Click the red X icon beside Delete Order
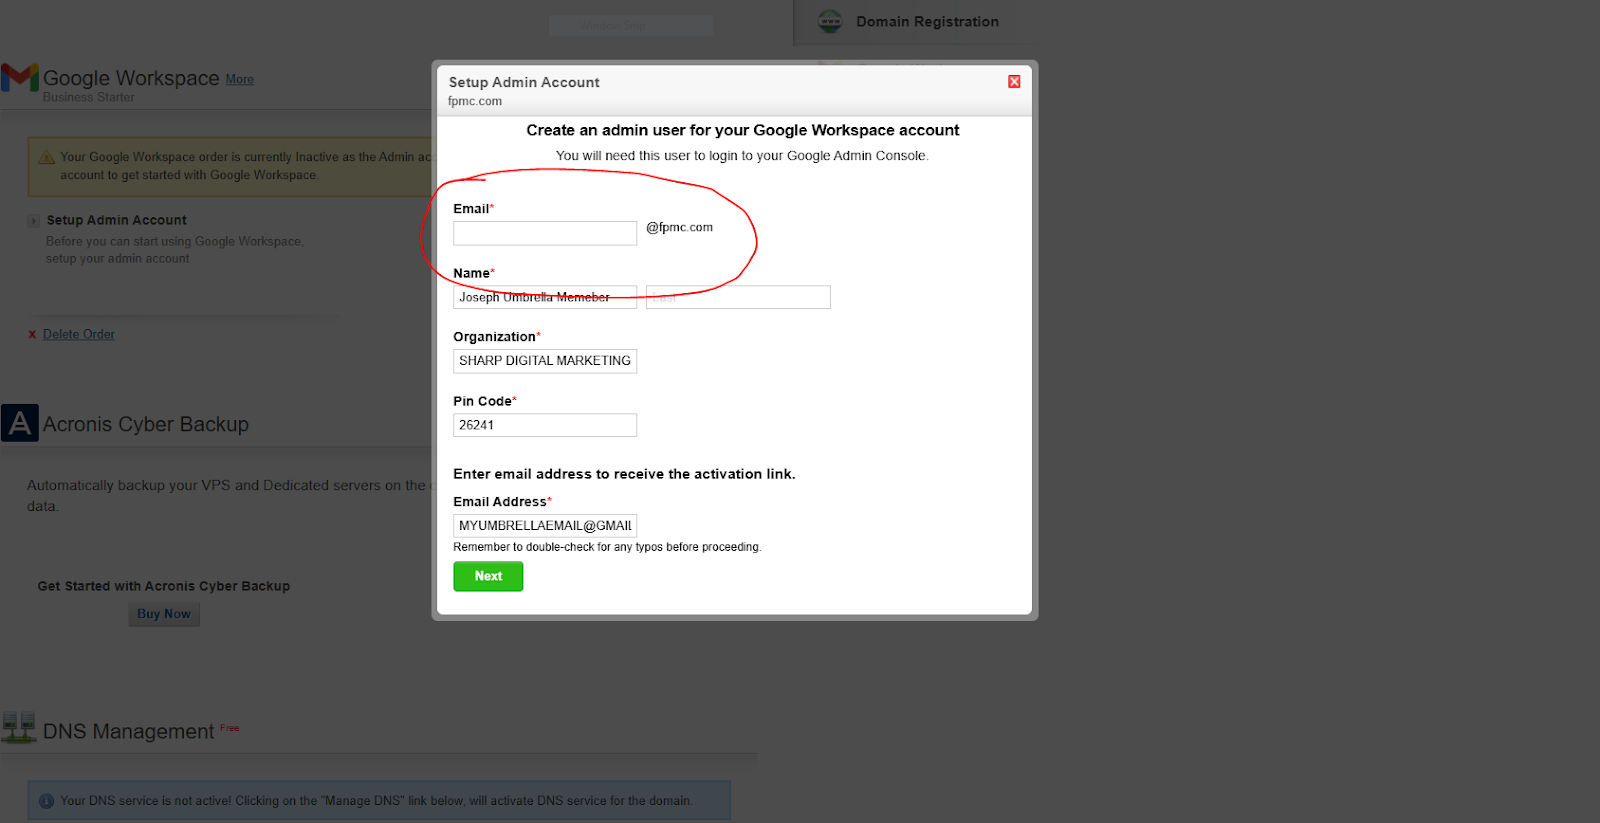Screen dimensions: 1600x823 coord(32,335)
